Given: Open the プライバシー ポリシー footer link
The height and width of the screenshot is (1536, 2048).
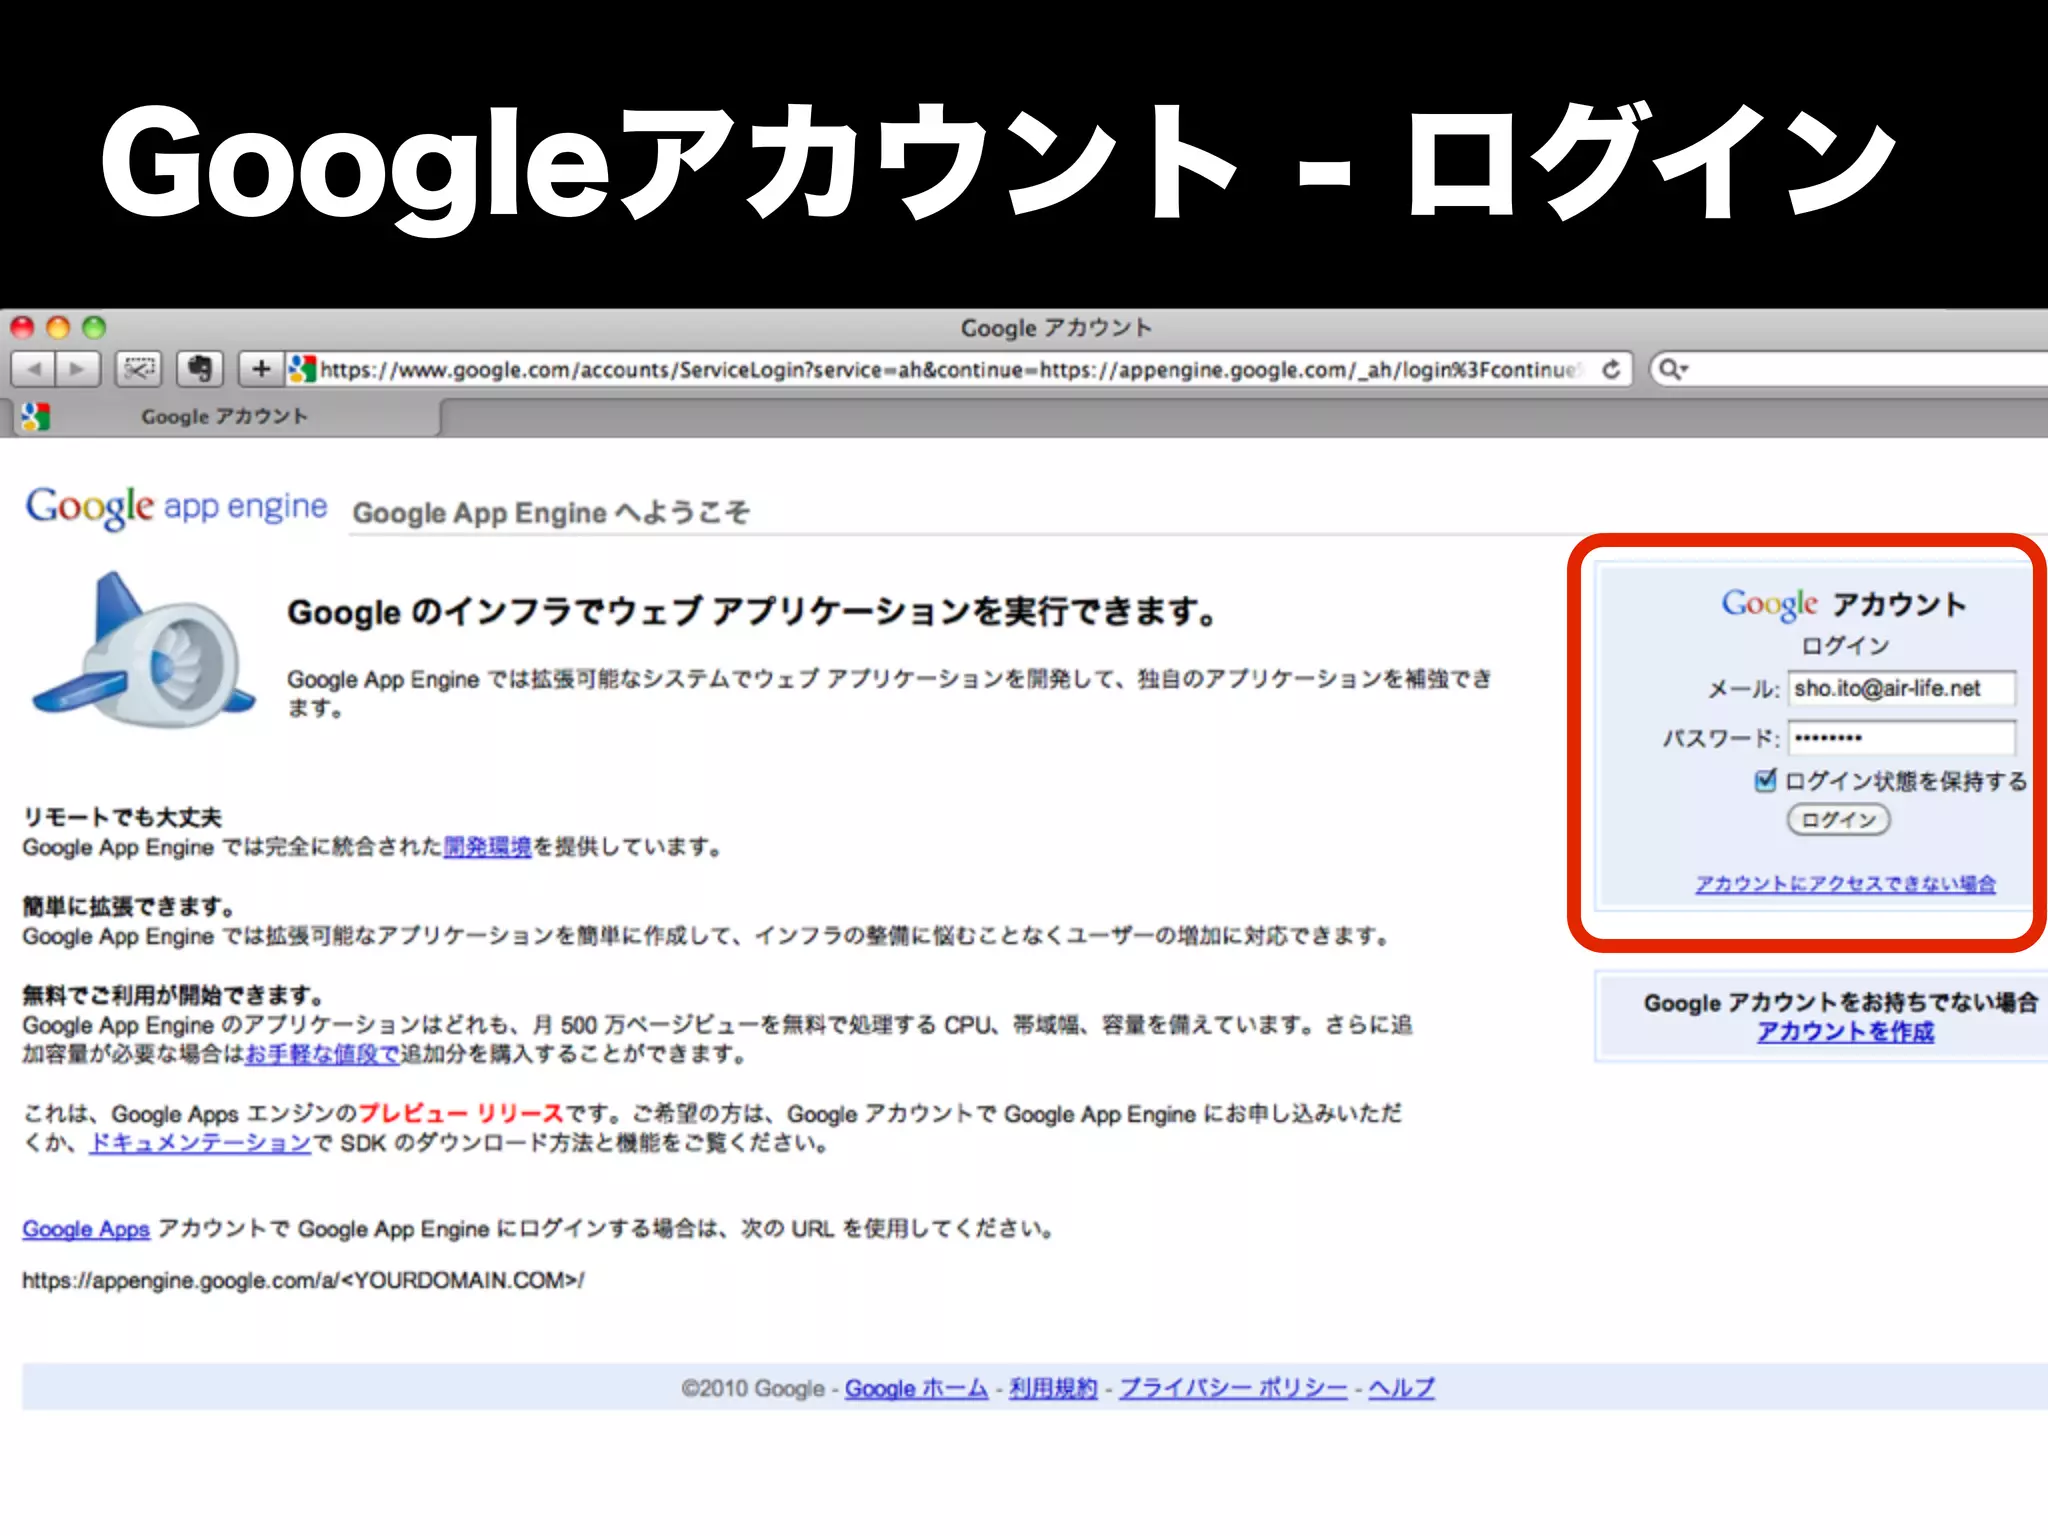Looking at the screenshot, I should tap(1232, 1388).
